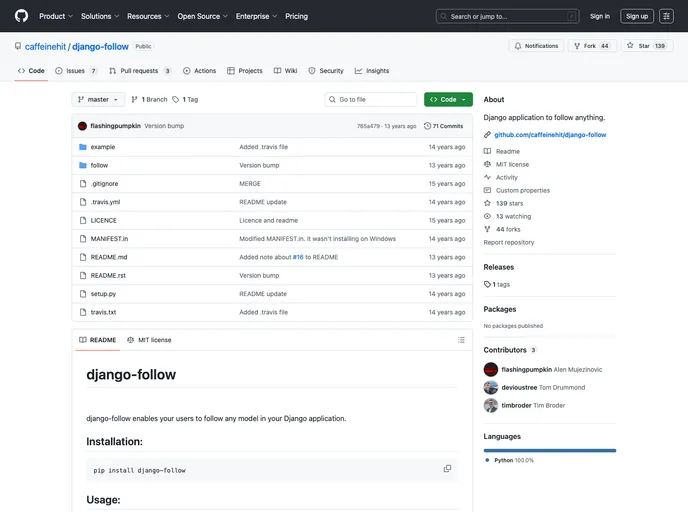Expand the Product menu
This screenshot has width=688, height=512.
pyautogui.click(x=56, y=16)
